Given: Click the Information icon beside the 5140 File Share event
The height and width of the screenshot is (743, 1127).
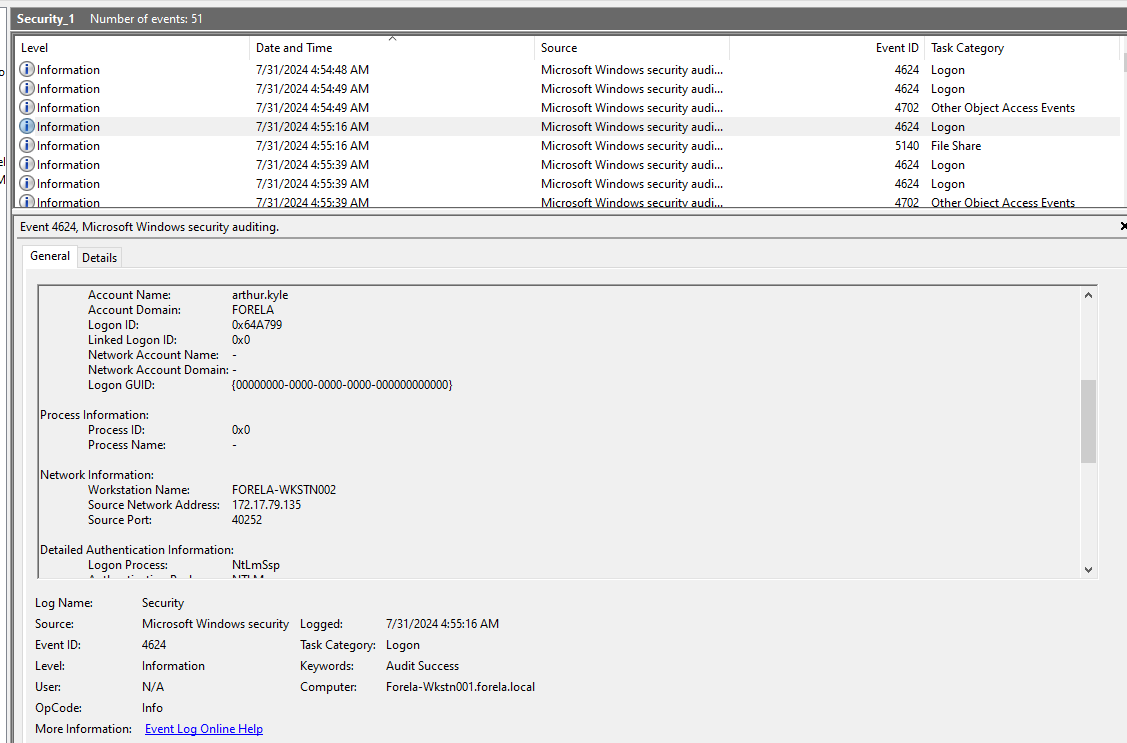Looking at the screenshot, I should [x=26, y=145].
